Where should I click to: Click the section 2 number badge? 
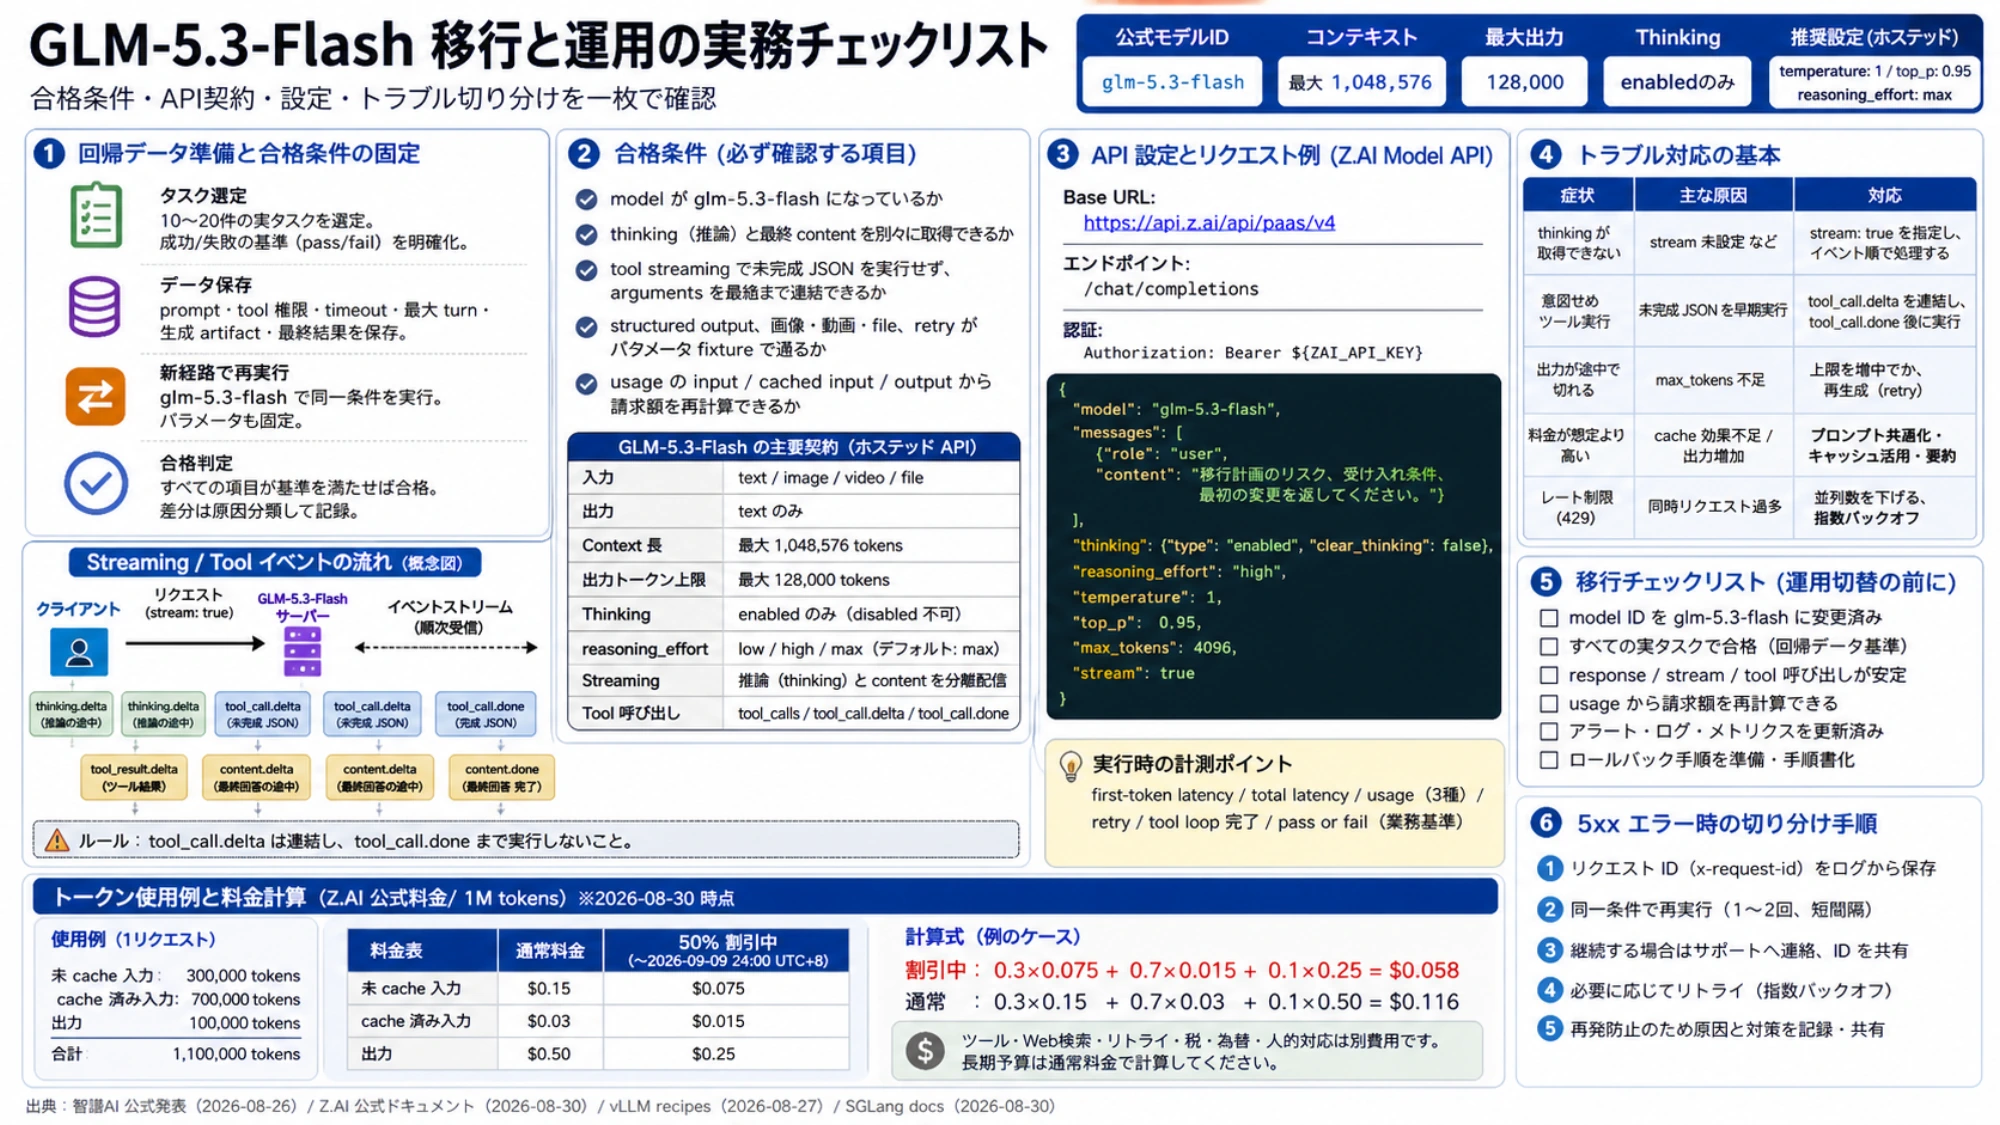coord(584,153)
